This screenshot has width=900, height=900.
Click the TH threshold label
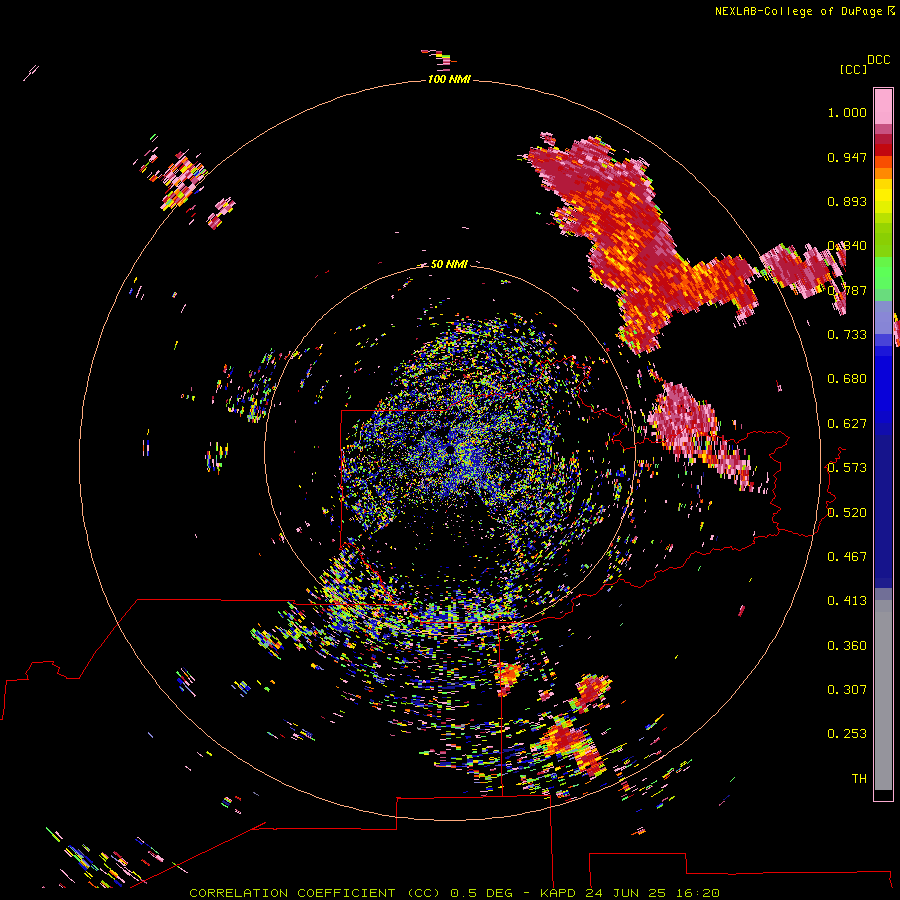[x=859, y=779]
